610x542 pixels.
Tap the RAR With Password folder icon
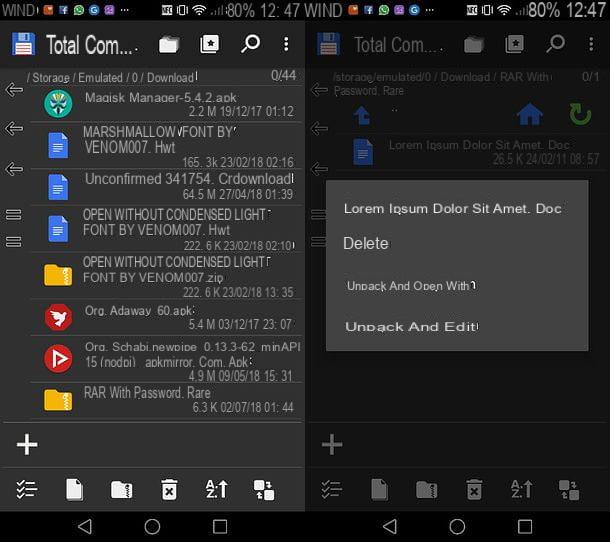[x=58, y=400]
